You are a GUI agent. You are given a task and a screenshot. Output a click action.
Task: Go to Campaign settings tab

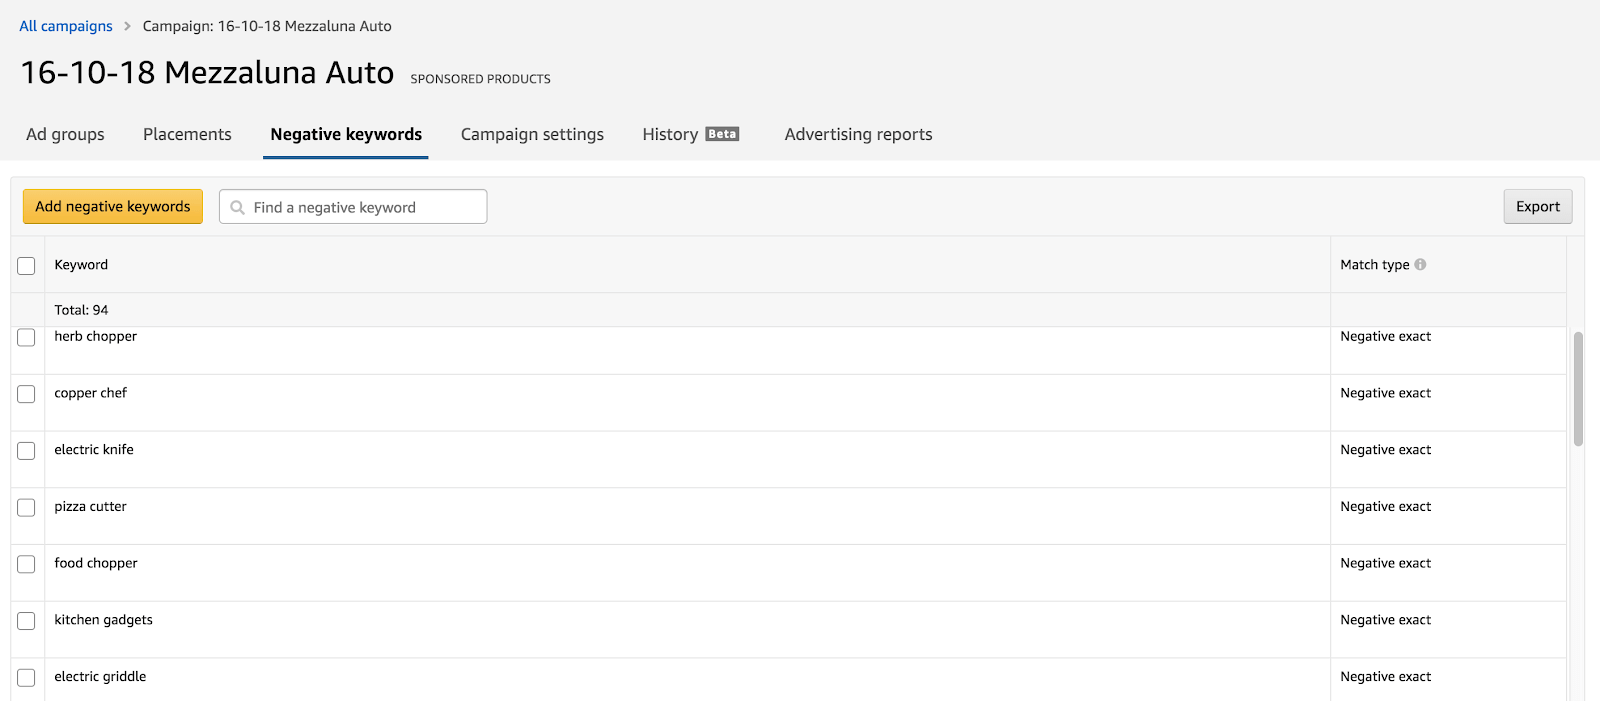click(532, 134)
